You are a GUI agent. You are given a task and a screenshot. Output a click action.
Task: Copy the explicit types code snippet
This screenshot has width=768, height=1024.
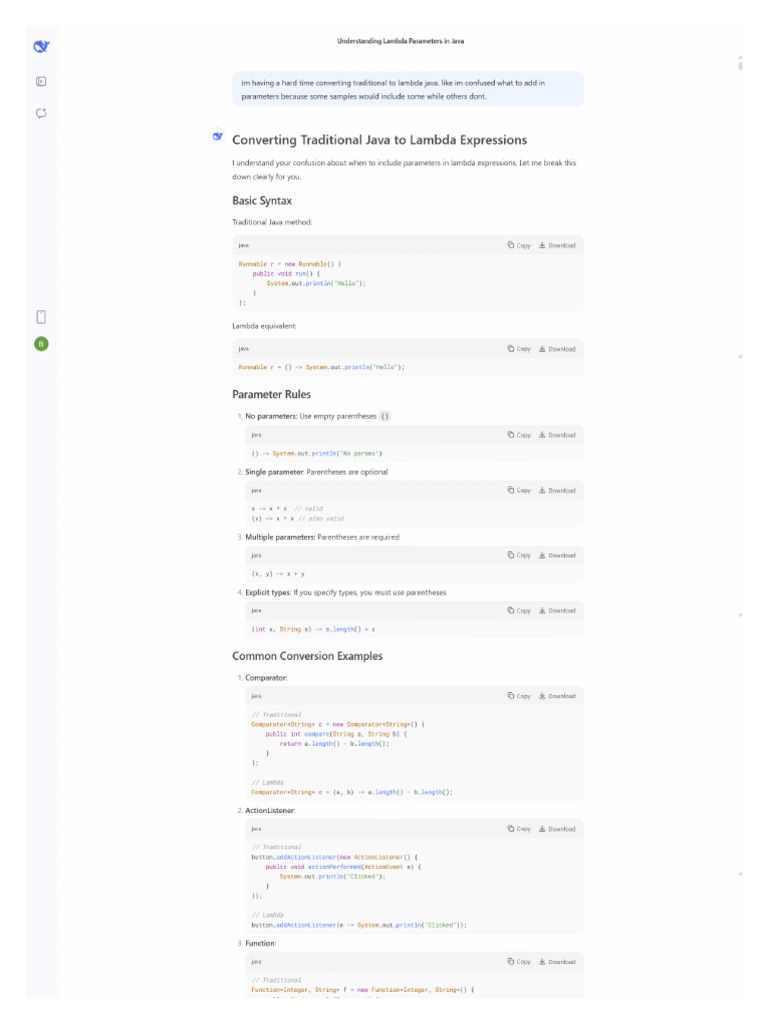pos(519,610)
